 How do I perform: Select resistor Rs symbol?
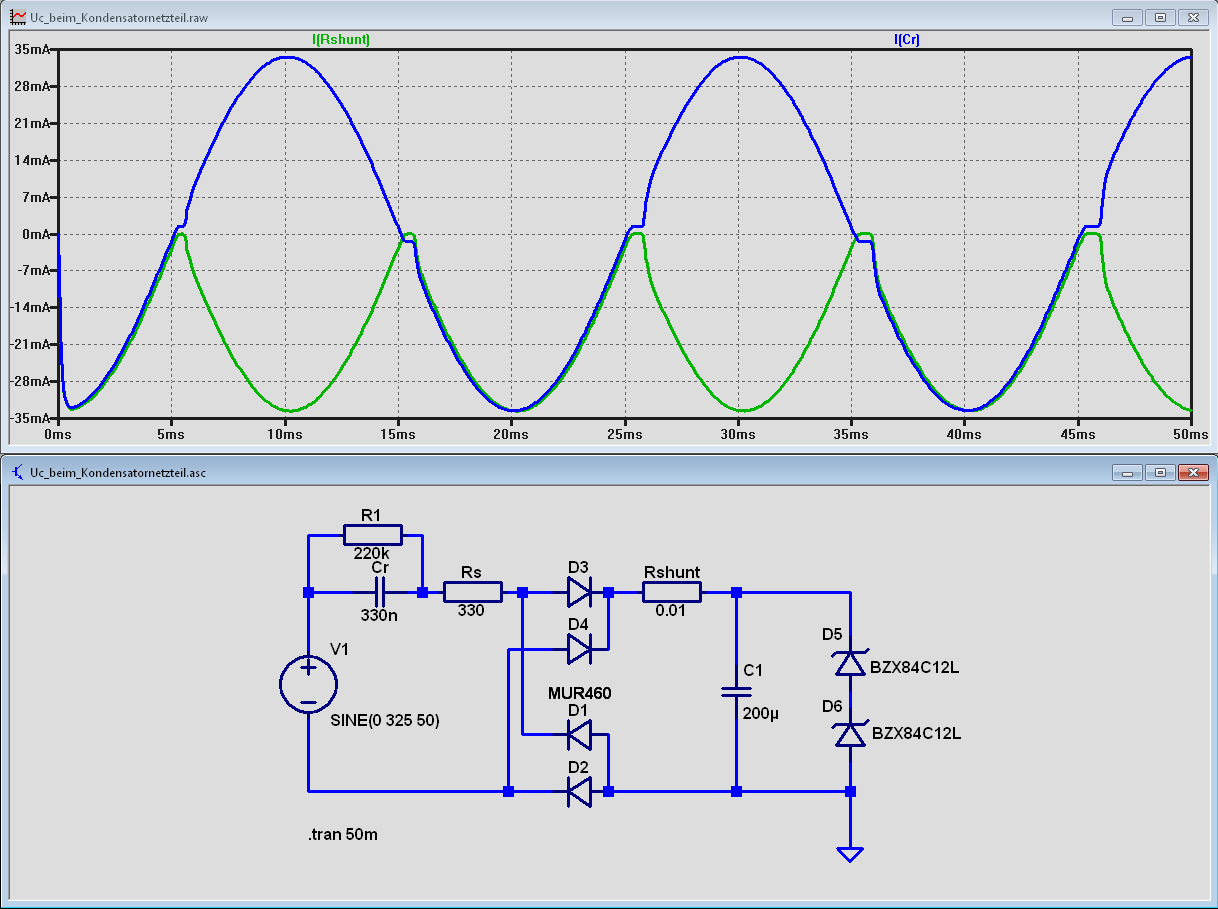coord(472,593)
